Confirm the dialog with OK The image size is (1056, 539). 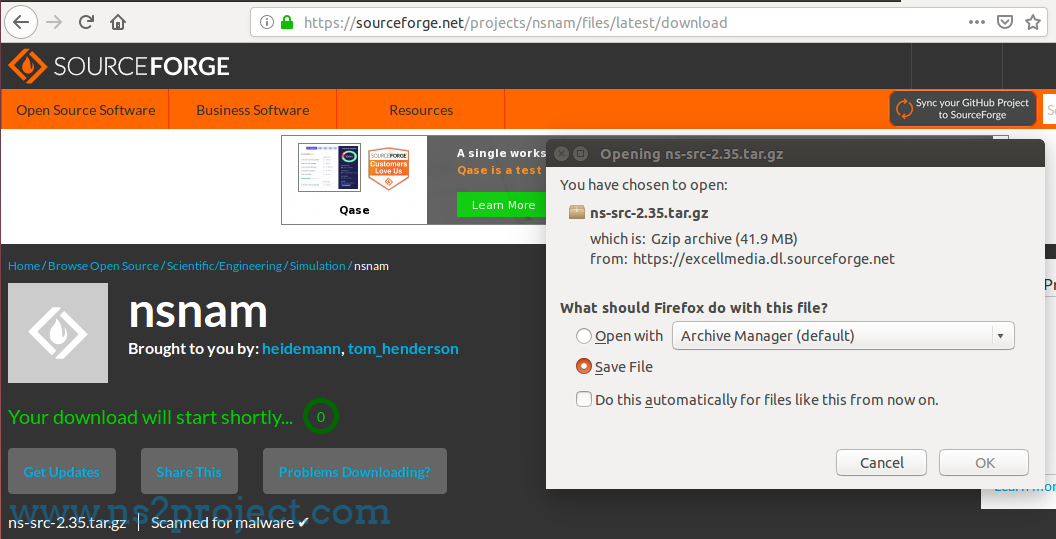984,463
